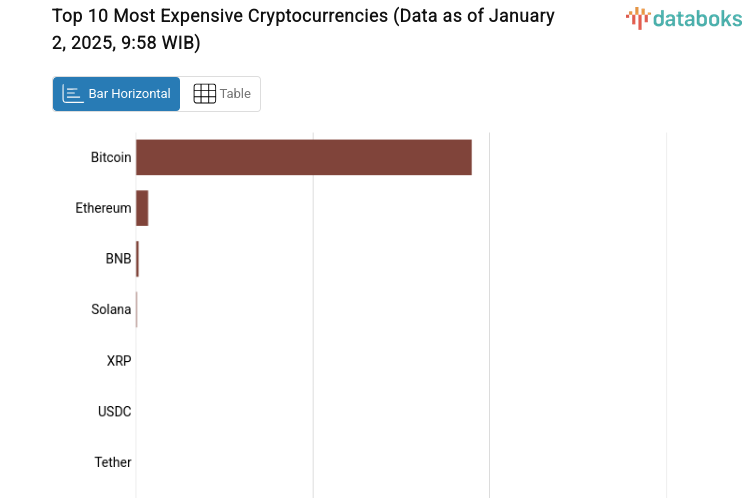753x498 pixels.
Task: Click the Ethereum axis label
Action: 103,208
